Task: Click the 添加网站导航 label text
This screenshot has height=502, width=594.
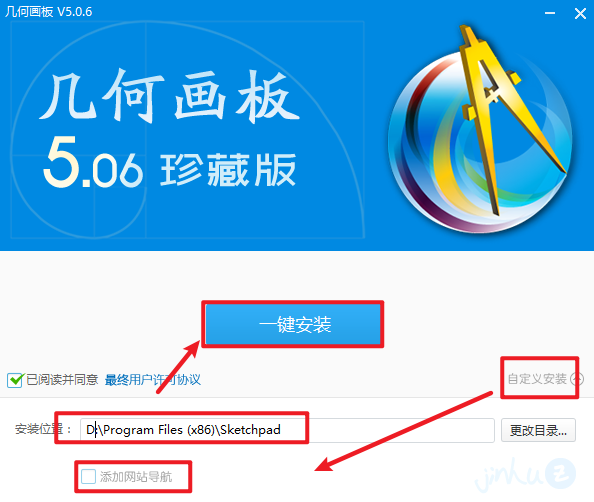Action: pyautogui.click(x=136, y=477)
